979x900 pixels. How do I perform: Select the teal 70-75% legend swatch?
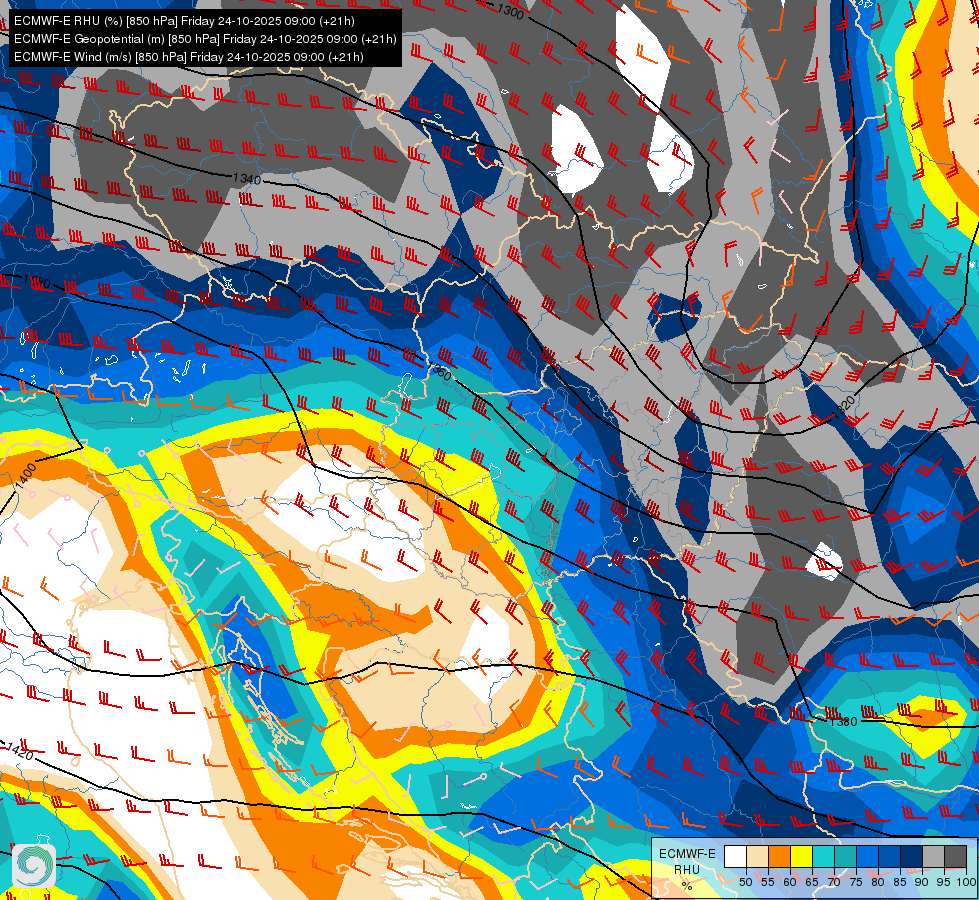coord(845,856)
